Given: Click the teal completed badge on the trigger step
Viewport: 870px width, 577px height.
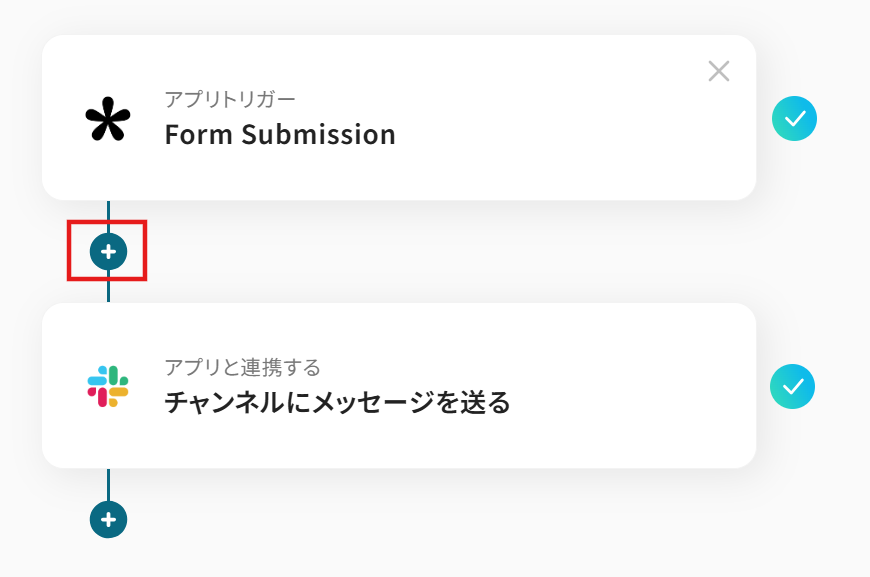Looking at the screenshot, I should tap(794, 118).
